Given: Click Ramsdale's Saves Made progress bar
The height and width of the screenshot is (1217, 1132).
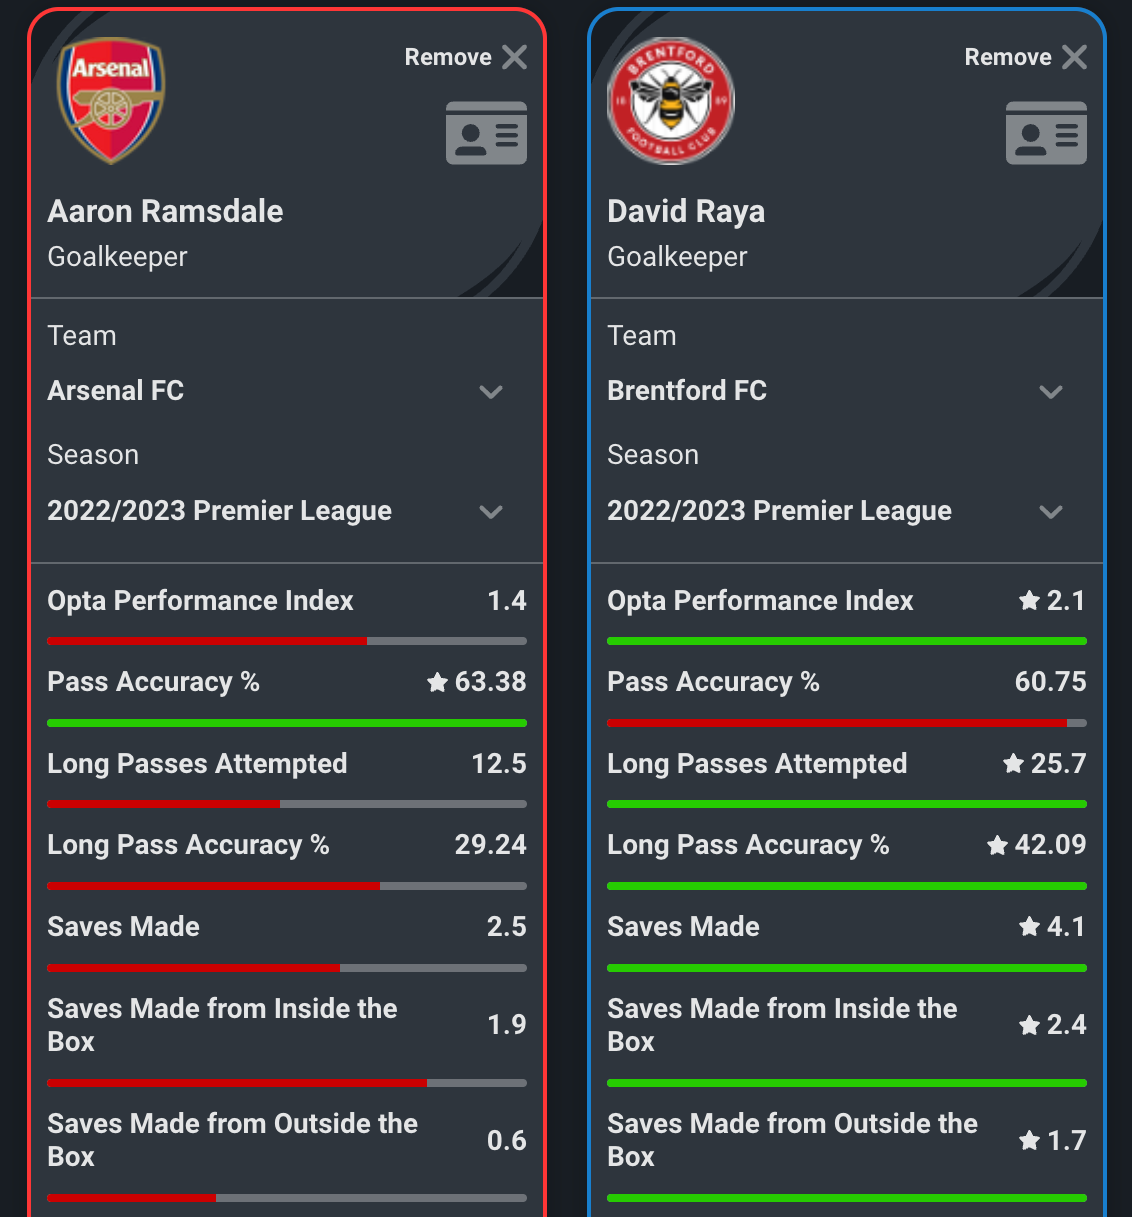Looking at the screenshot, I should (286, 967).
